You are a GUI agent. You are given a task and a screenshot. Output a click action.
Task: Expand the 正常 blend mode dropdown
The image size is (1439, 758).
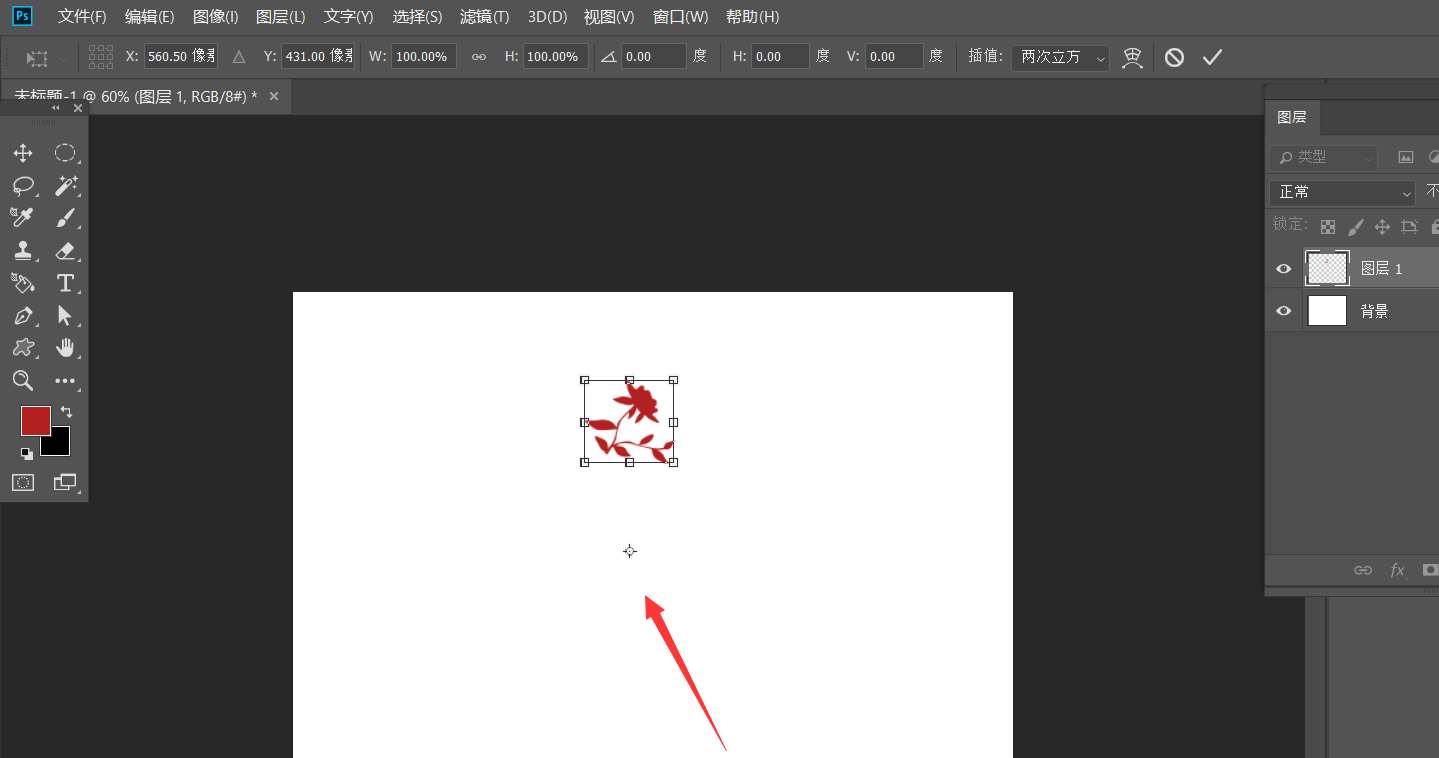click(x=1341, y=192)
